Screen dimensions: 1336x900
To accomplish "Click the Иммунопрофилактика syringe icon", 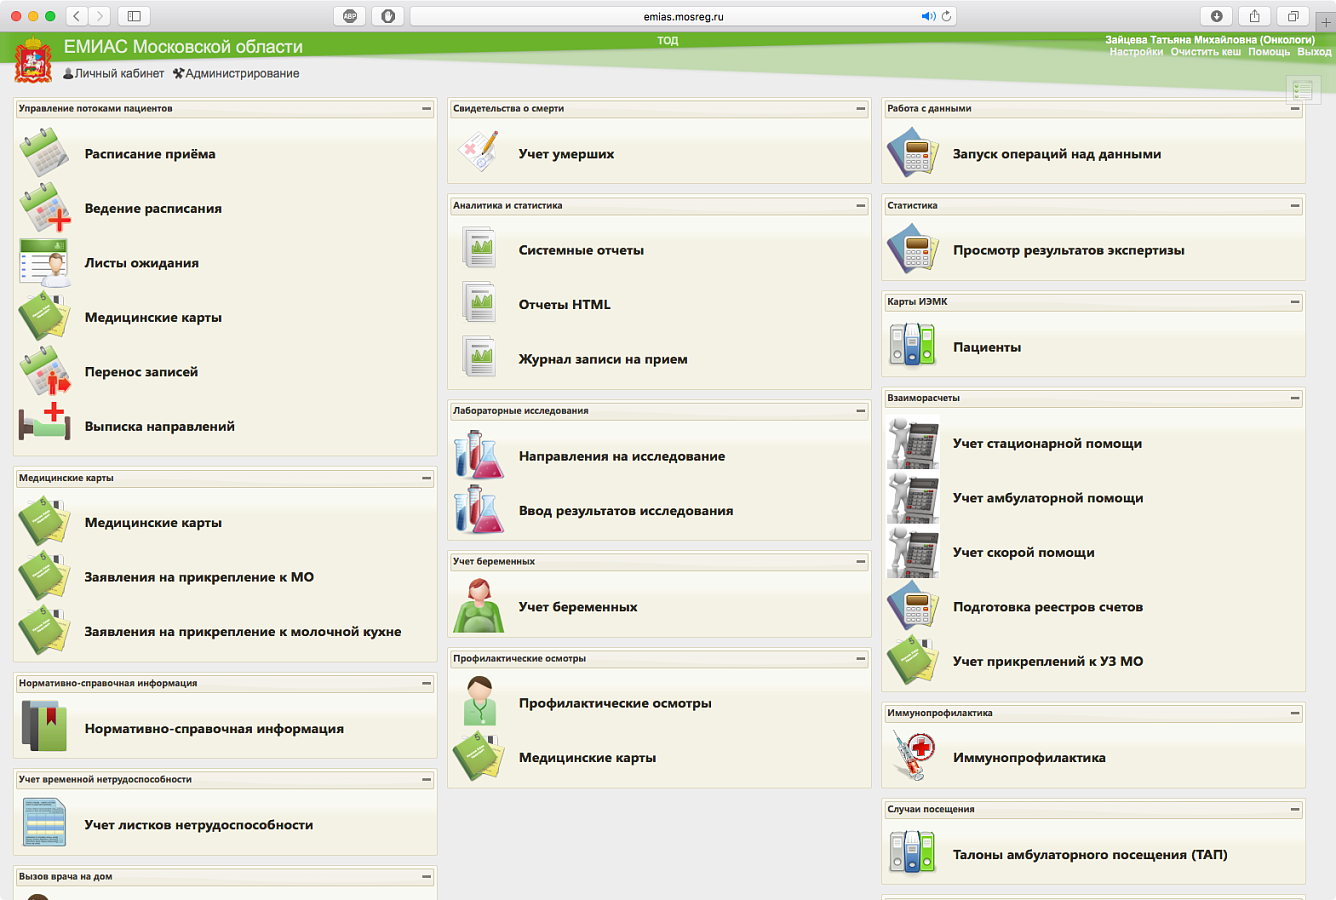I will point(912,758).
